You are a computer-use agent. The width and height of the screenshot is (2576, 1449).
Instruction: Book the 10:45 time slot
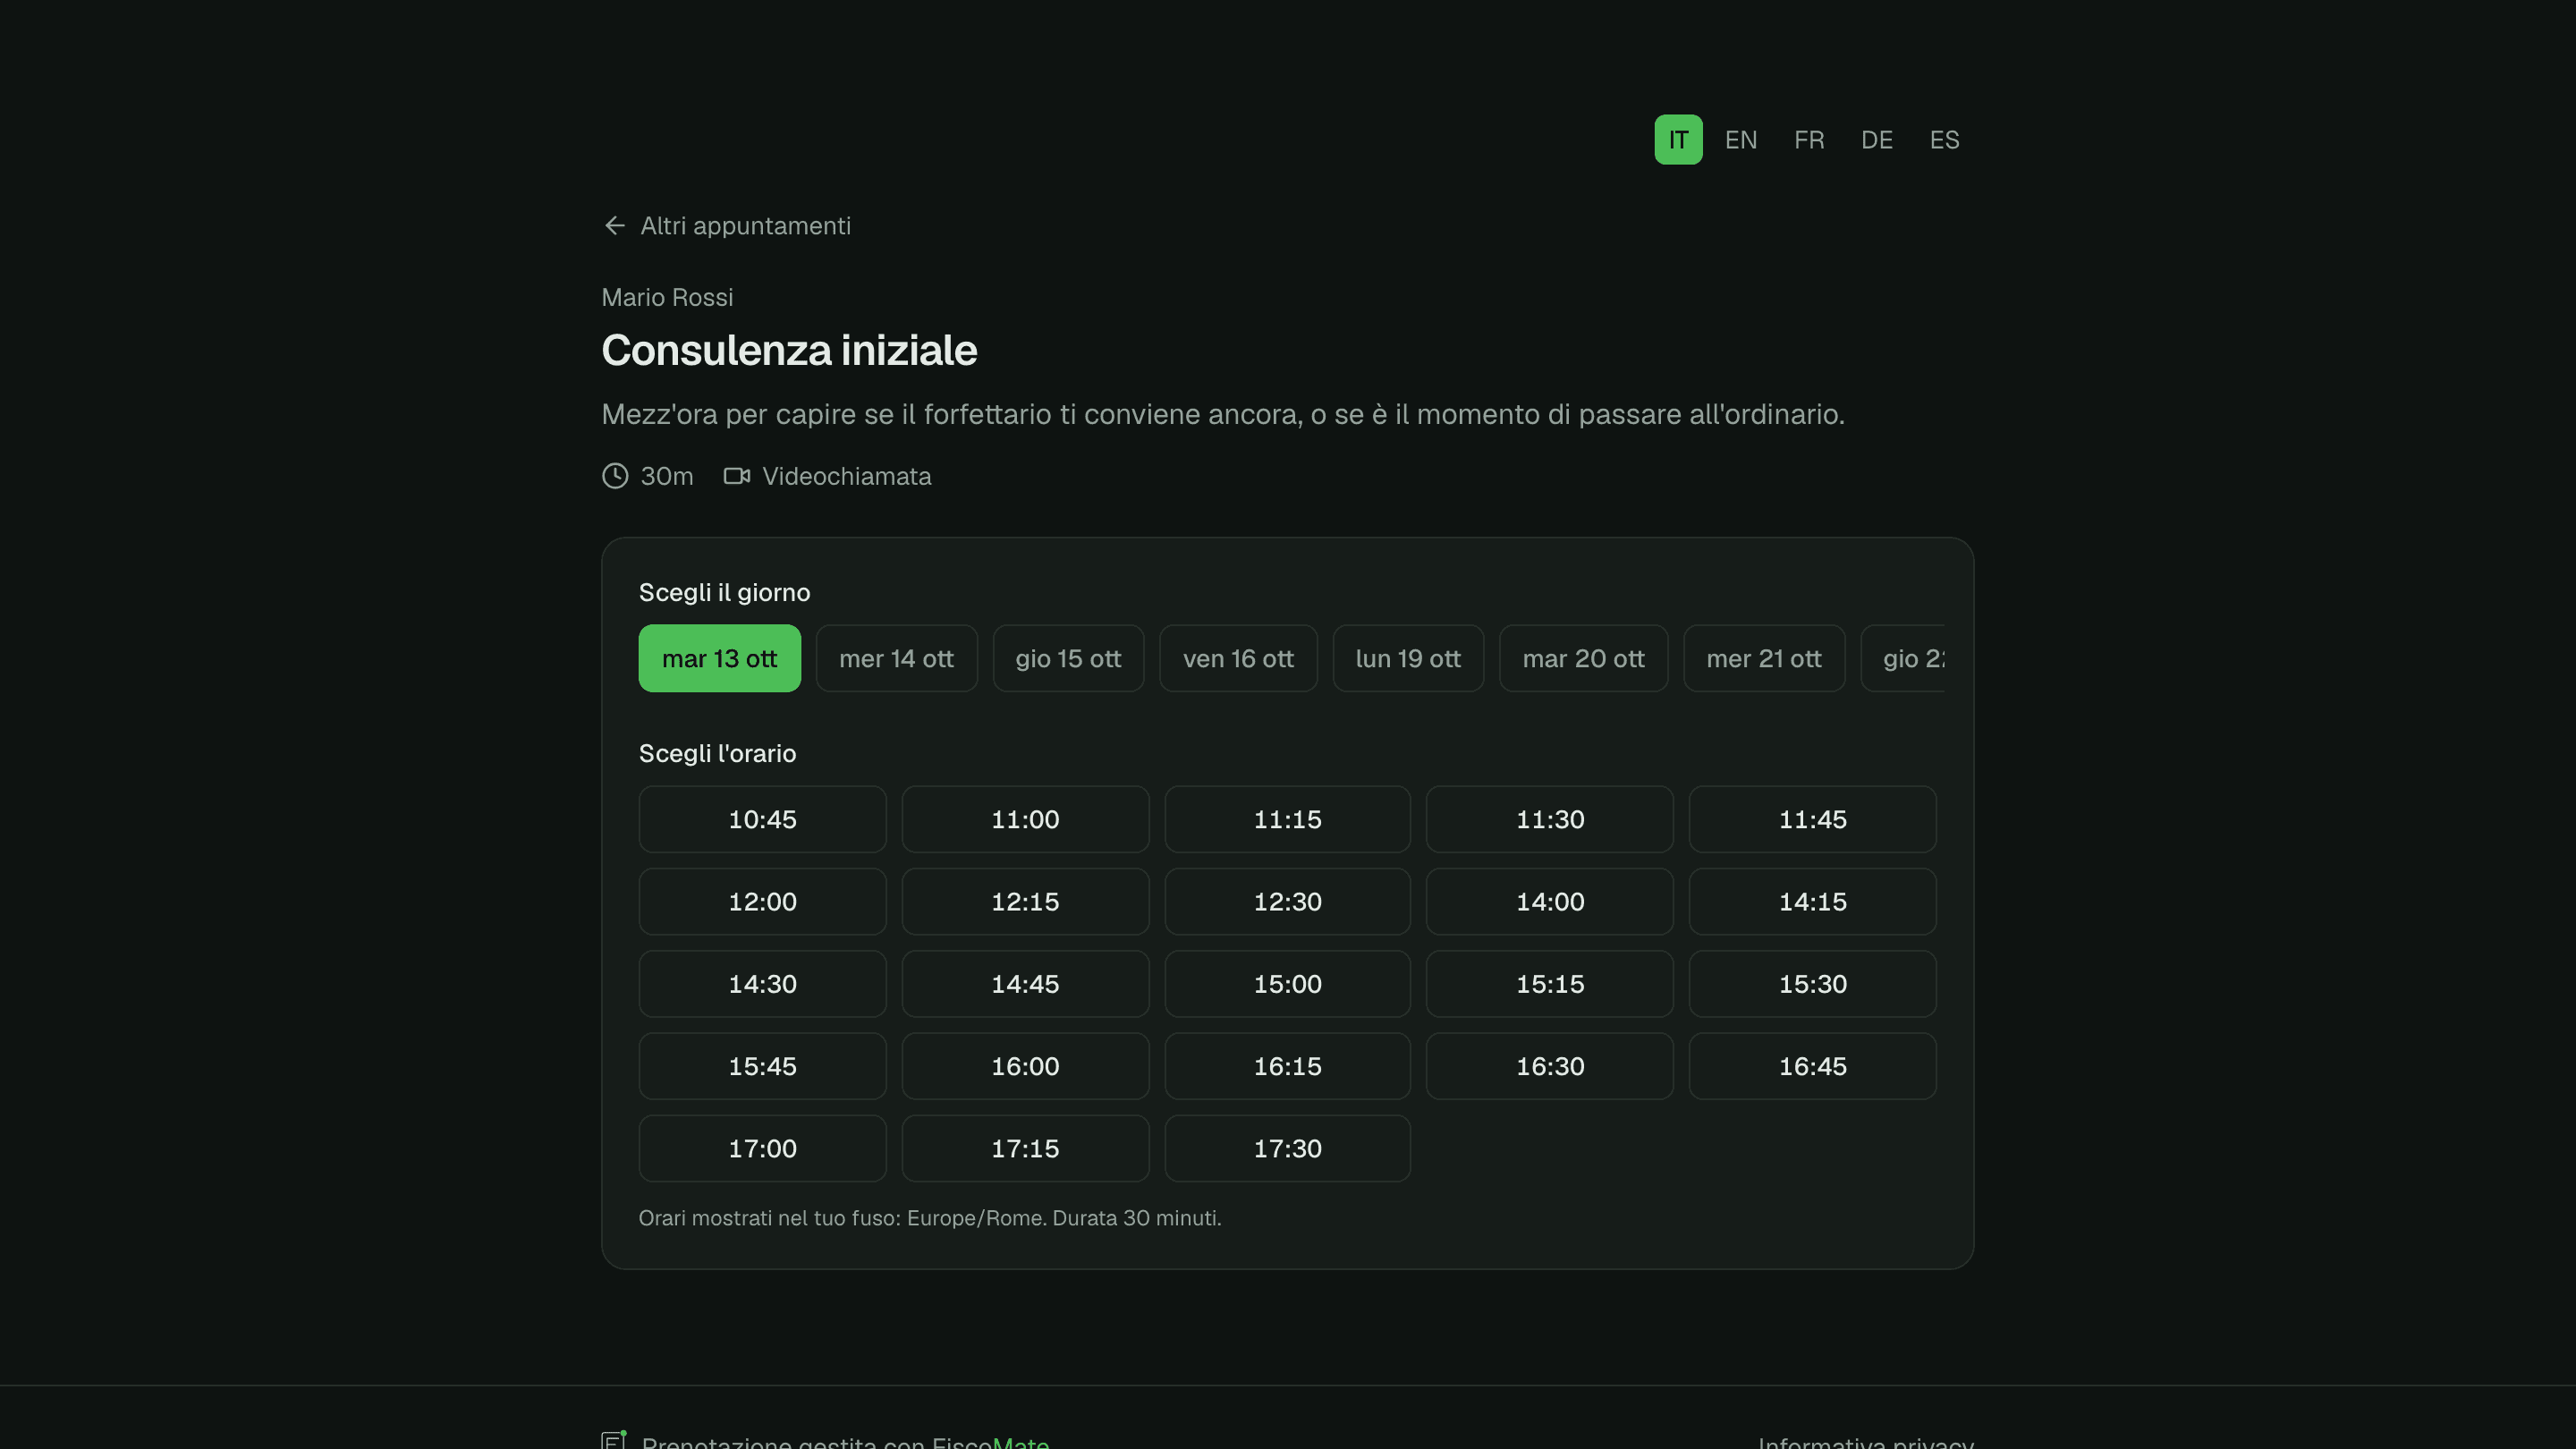762,819
